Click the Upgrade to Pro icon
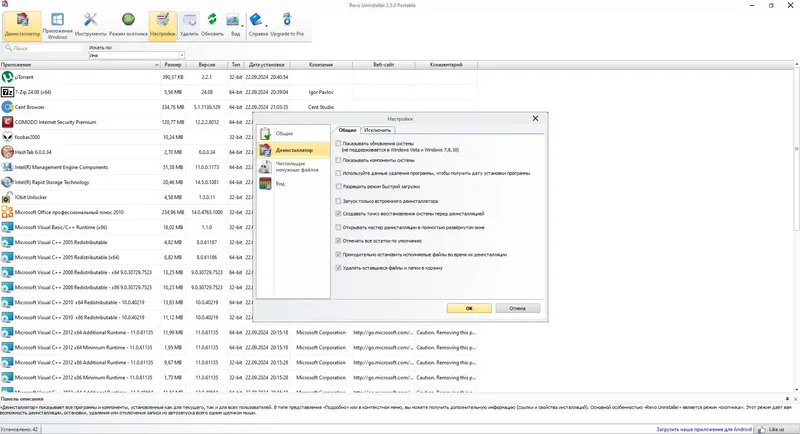This screenshot has width=800, height=434. point(287,20)
